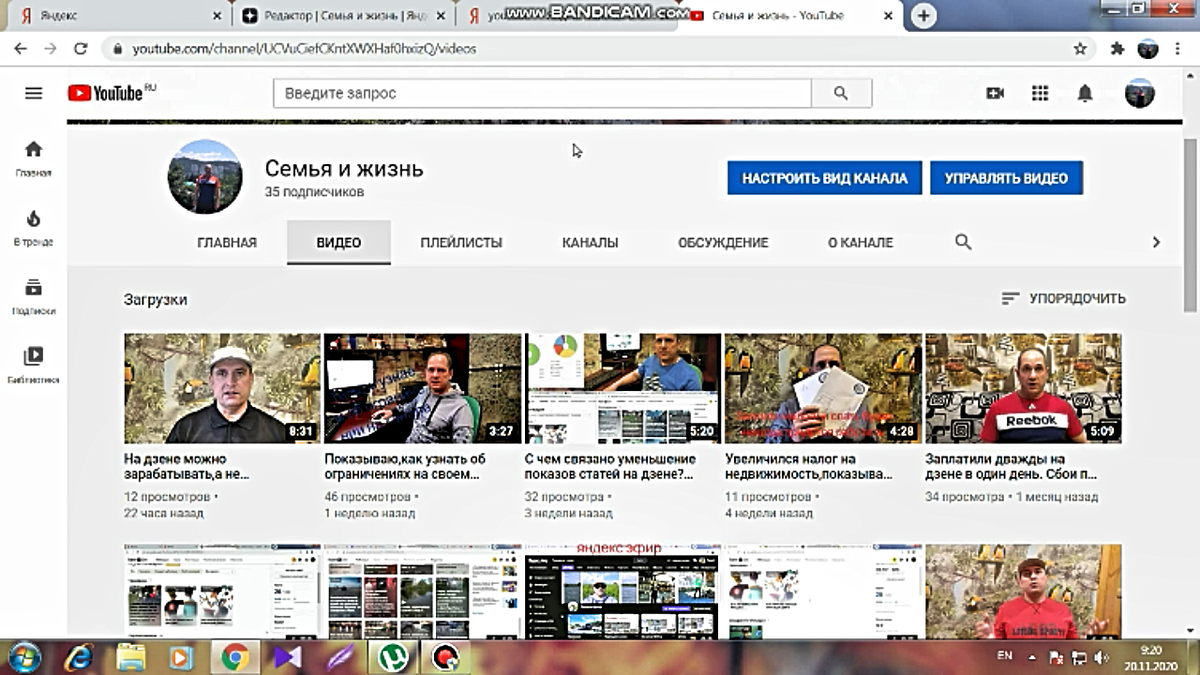Open the YouTube hamburger guide menu

[34, 93]
